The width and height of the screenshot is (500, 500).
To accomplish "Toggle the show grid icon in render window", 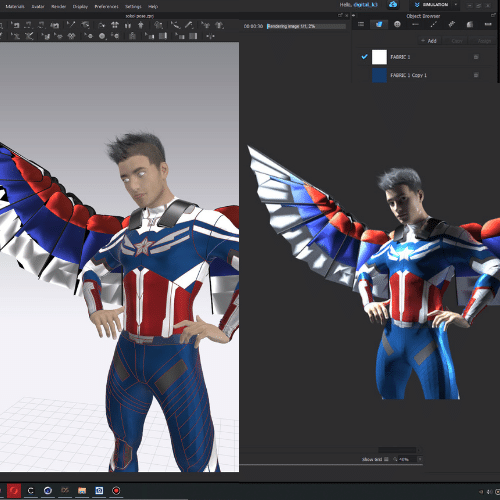I will point(386,459).
